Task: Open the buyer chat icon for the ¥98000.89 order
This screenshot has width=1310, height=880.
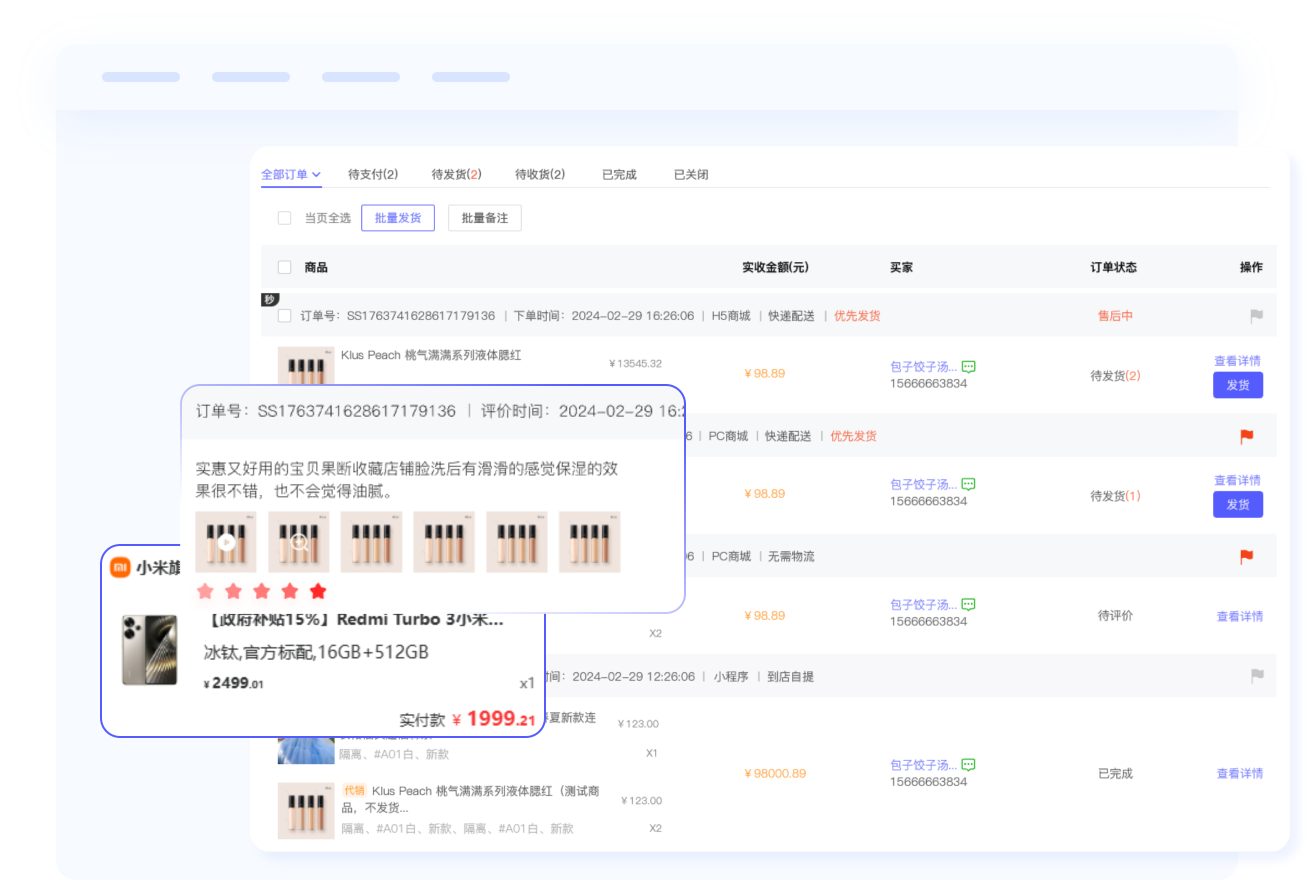Action: tap(968, 765)
